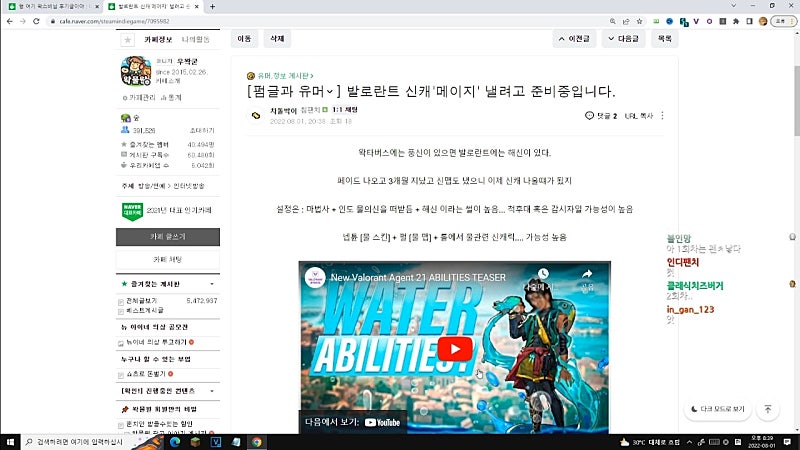This screenshot has height=450, width=800.
Task: Open the Windows Start menu
Action: [x=10, y=442]
